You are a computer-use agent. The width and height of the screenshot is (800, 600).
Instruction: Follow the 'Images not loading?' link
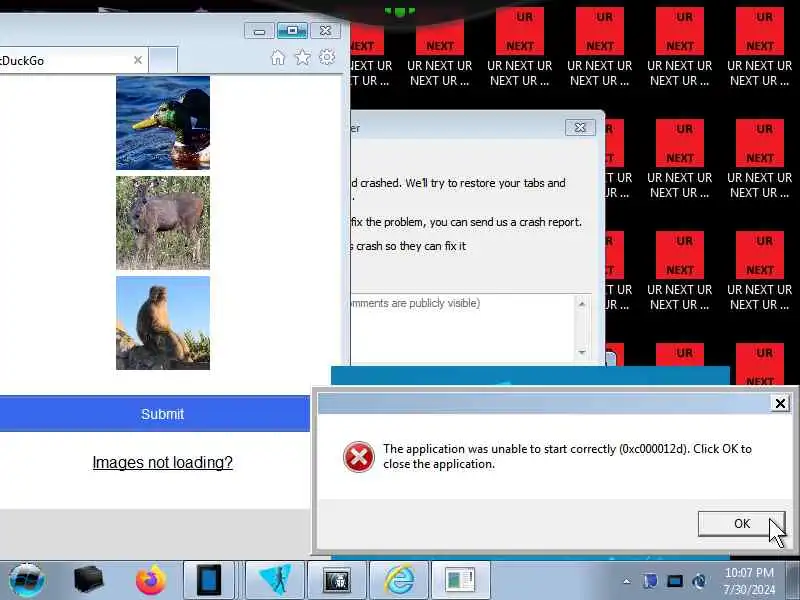(x=162, y=462)
